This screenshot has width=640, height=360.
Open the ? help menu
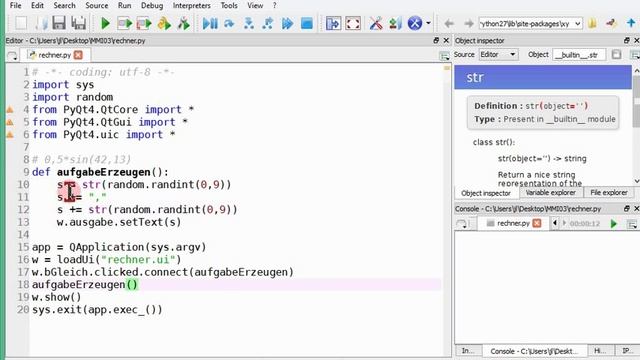tap(274, 6)
